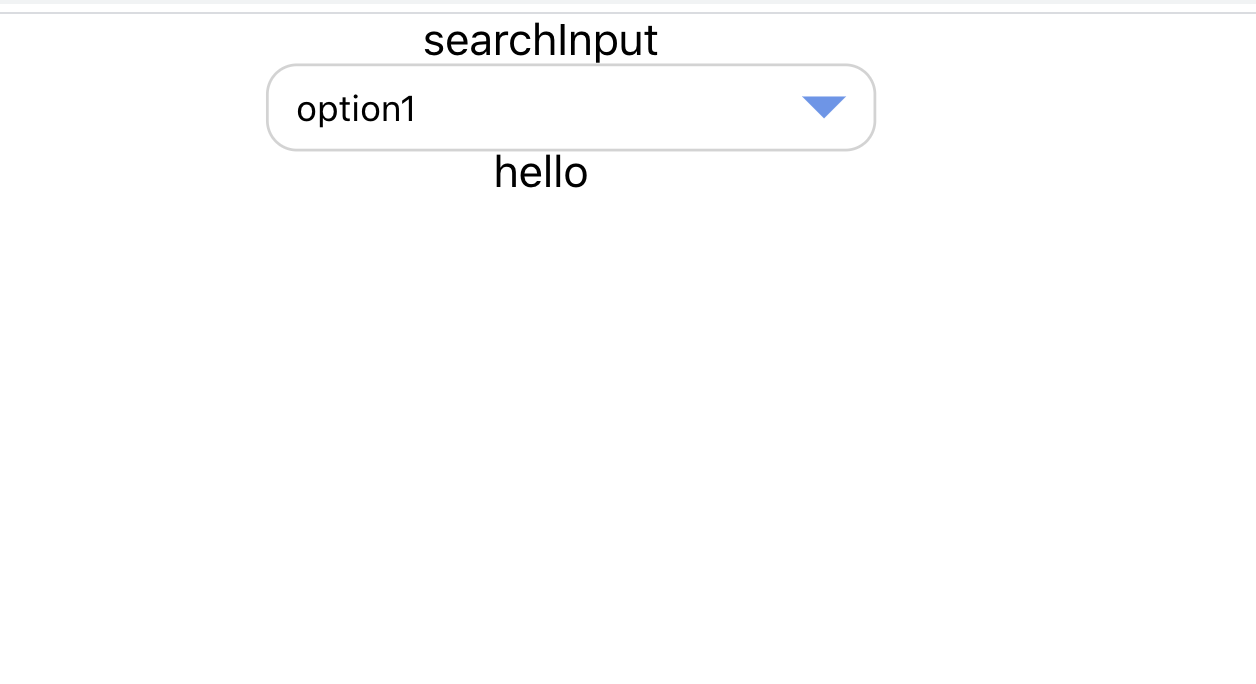Viewport: 1256px width, 684px height.
Task: Click the "searchInput" label
Action: coord(540,41)
